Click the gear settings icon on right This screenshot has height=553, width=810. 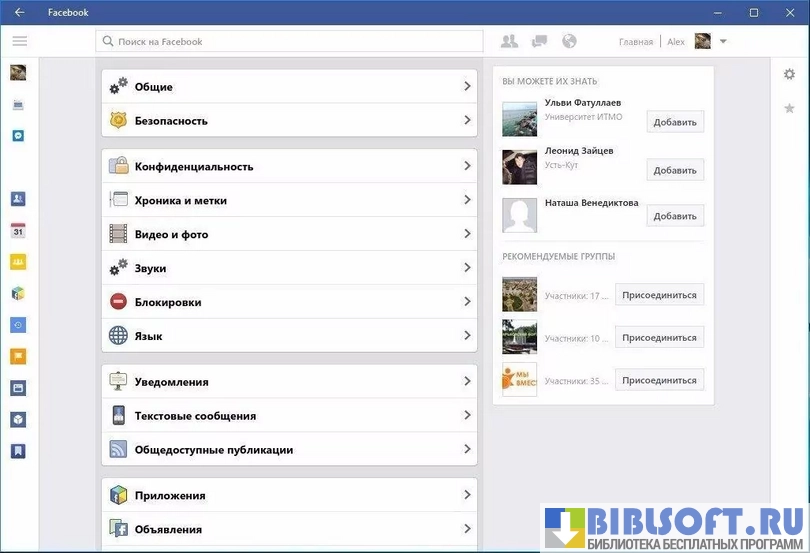pos(789,74)
